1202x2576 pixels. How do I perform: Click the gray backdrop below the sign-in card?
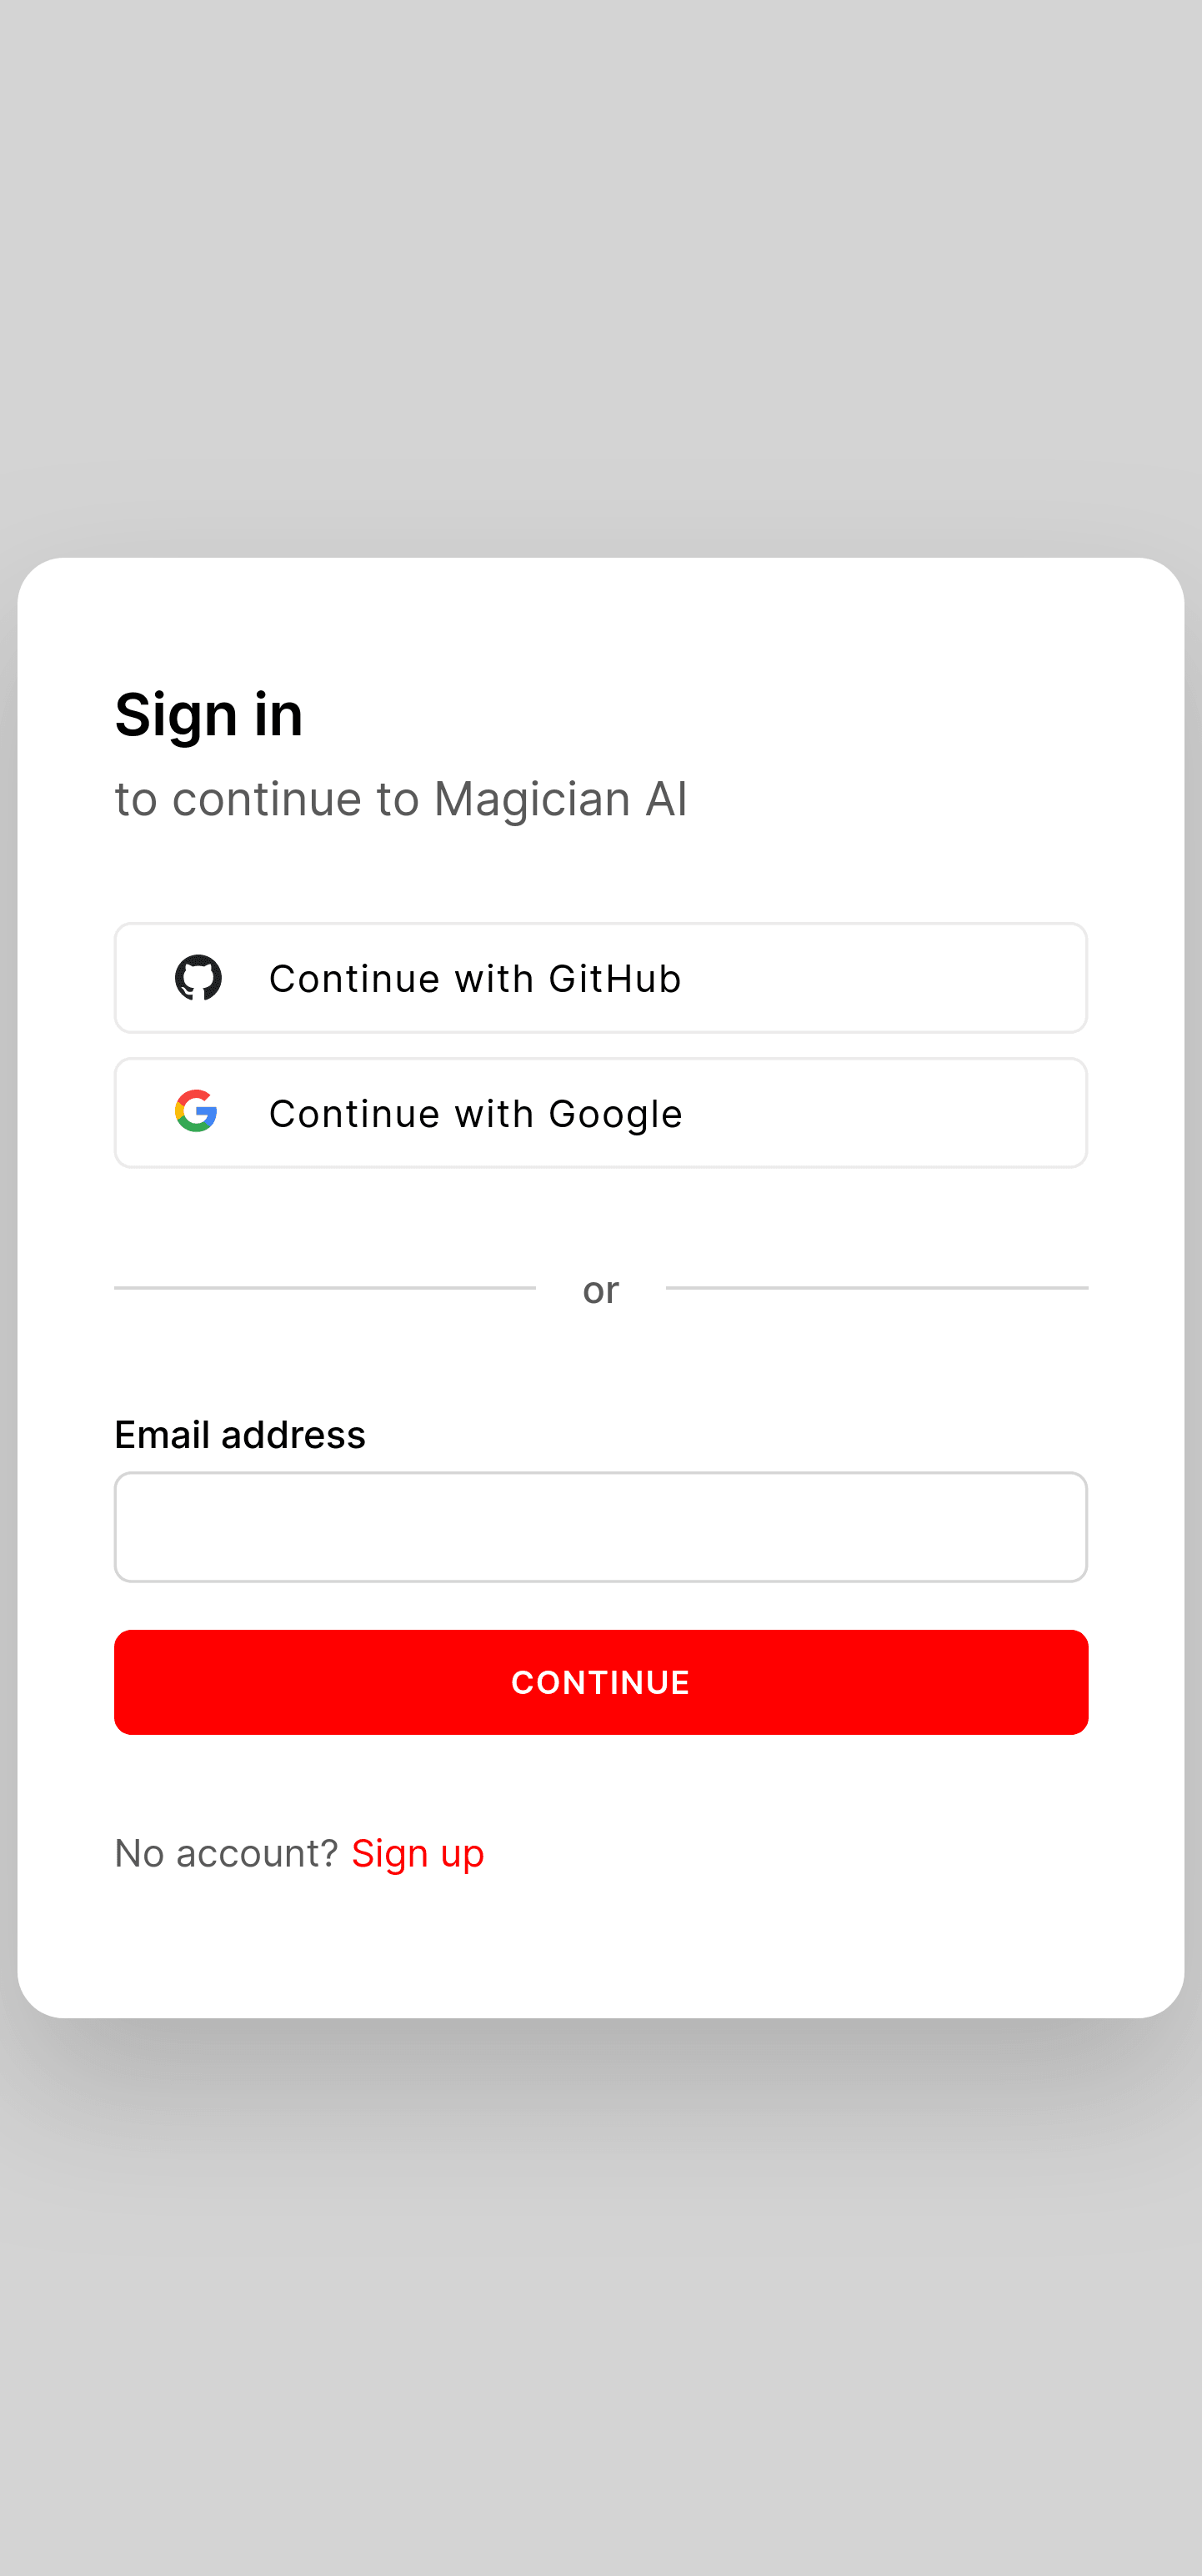(x=601, y=2300)
